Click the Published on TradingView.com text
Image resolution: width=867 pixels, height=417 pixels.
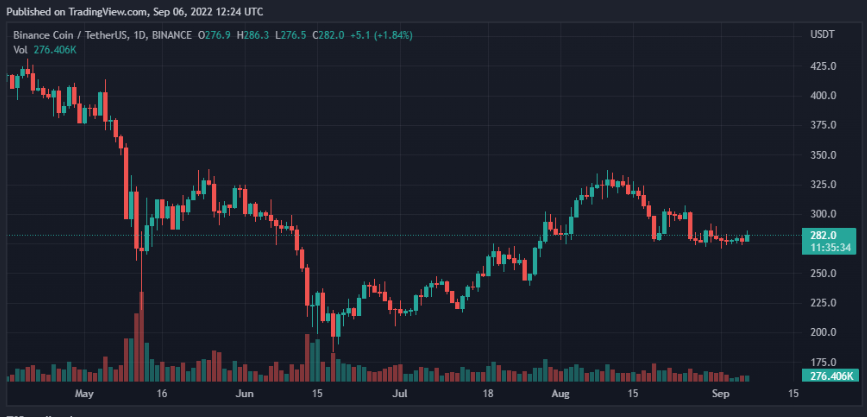coord(68,11)
